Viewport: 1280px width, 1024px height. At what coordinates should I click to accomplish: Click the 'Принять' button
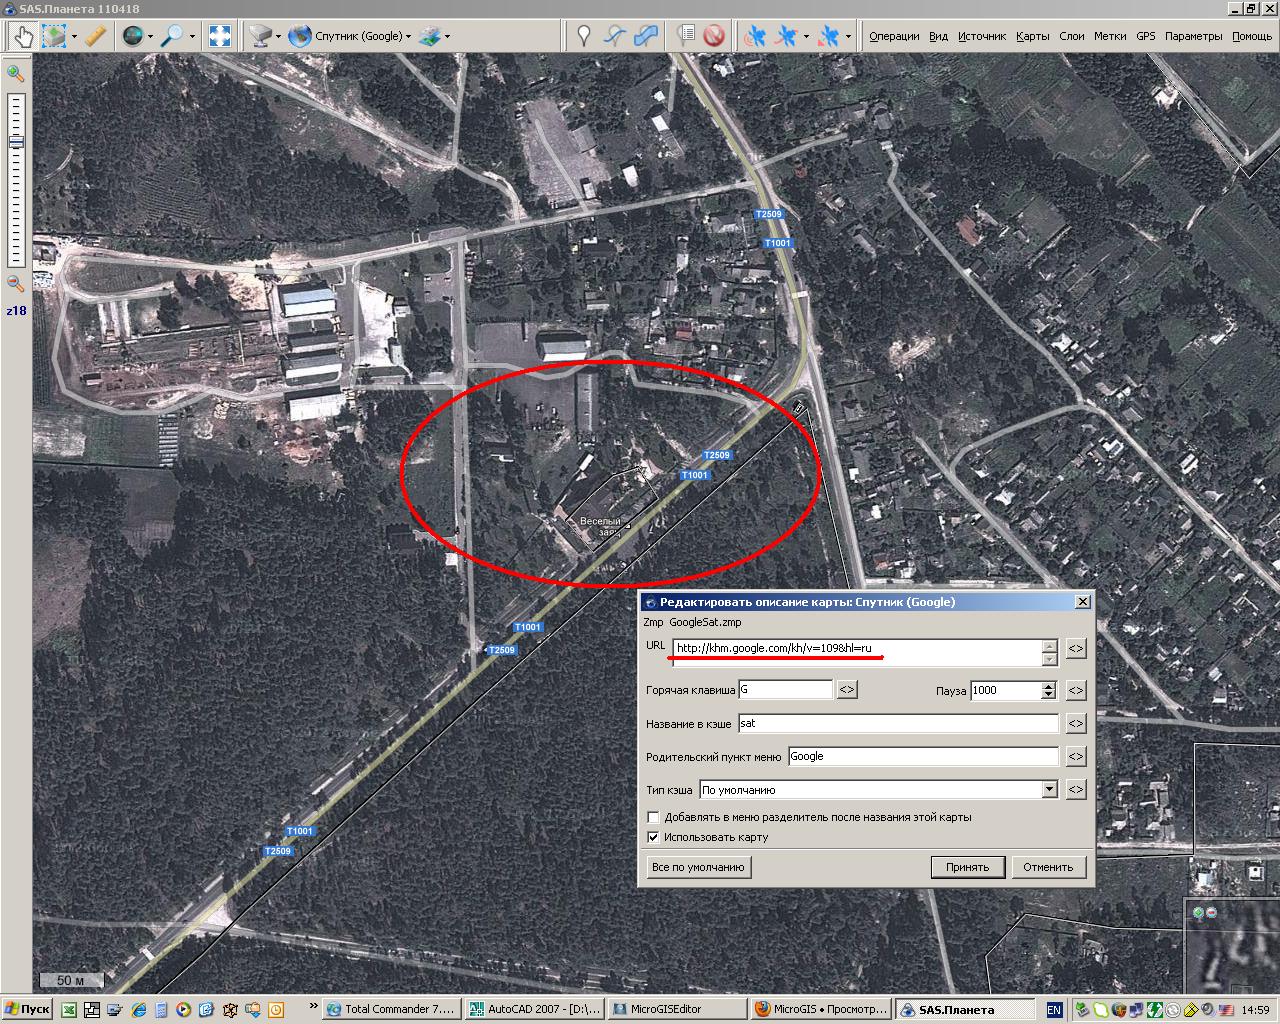(967, 867)
